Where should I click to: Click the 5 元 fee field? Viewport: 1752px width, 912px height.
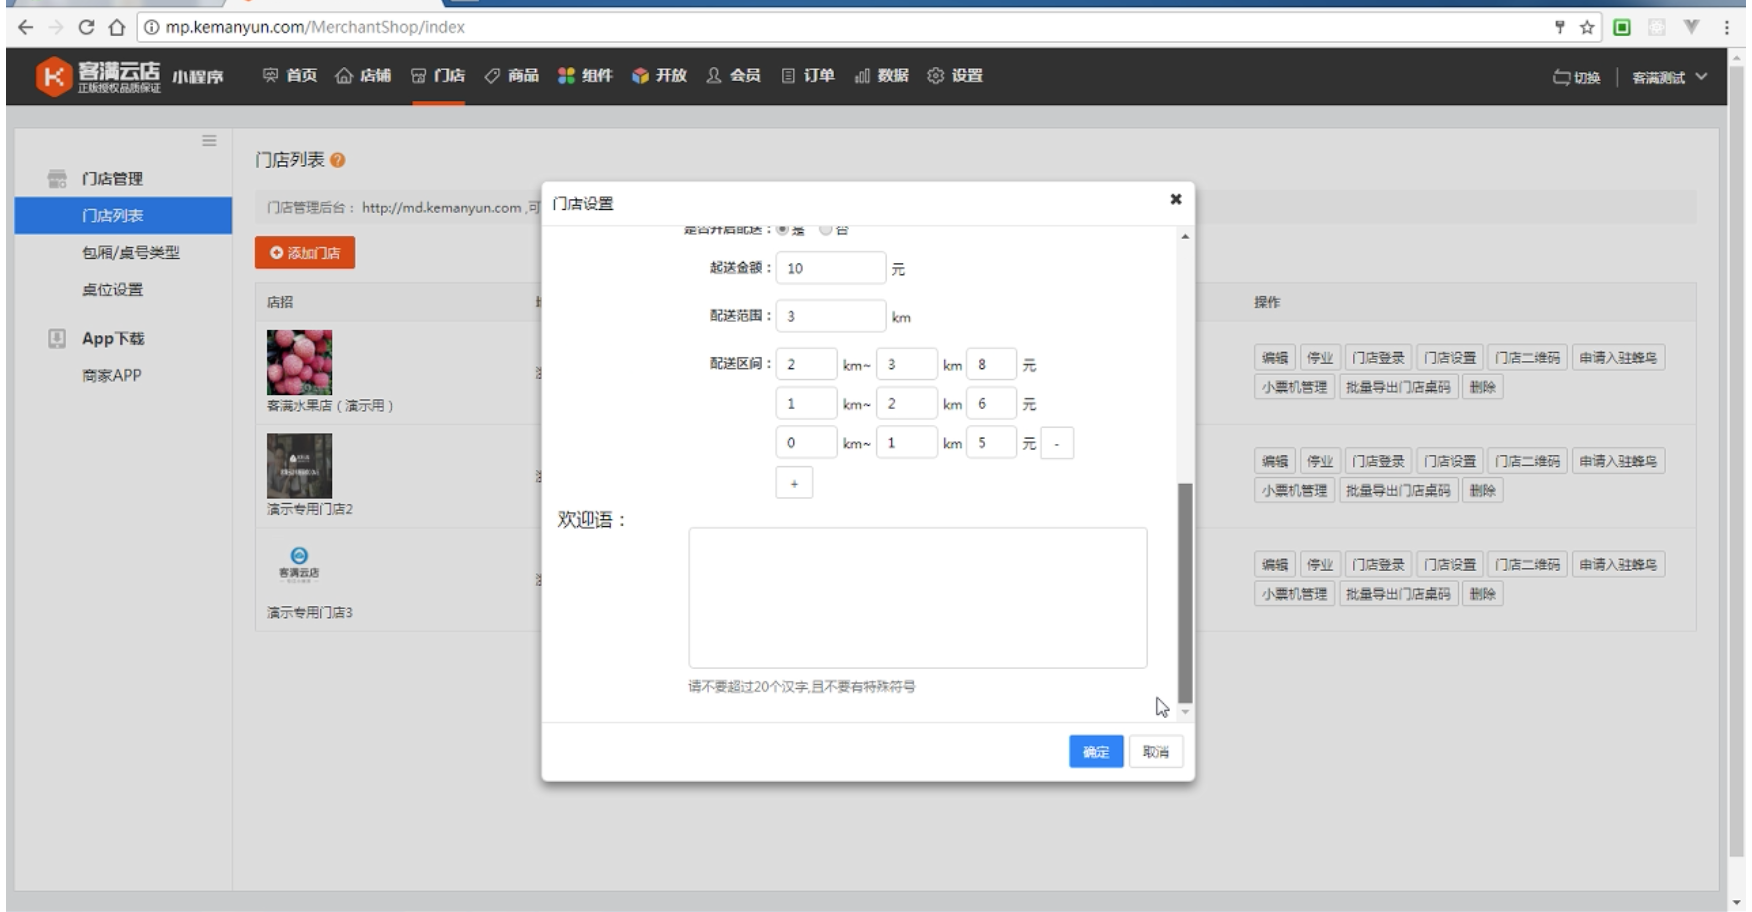pyautogui.click(x=991, y=443)
